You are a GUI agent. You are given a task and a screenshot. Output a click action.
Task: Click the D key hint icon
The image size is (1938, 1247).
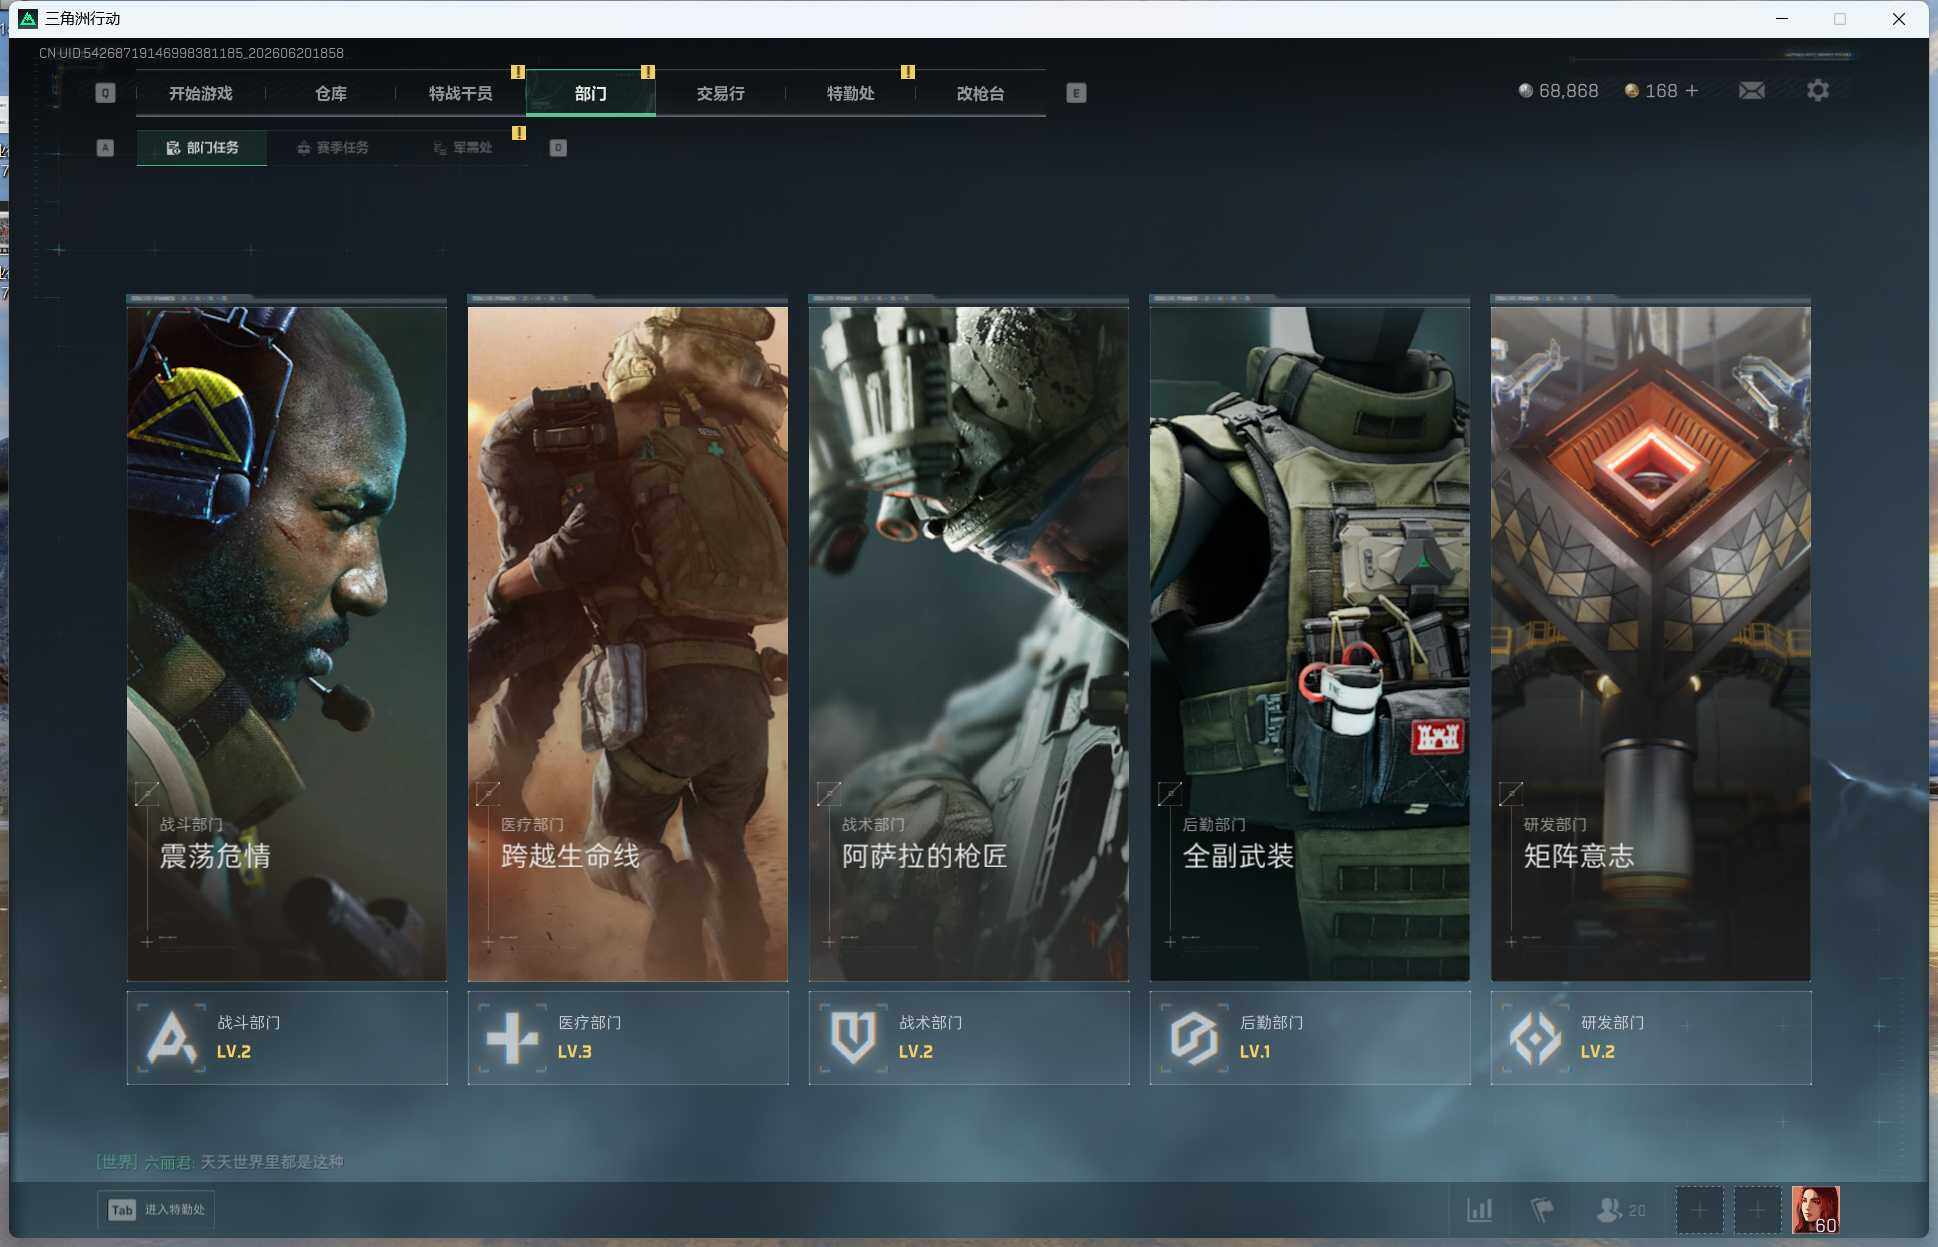(558, 148)
